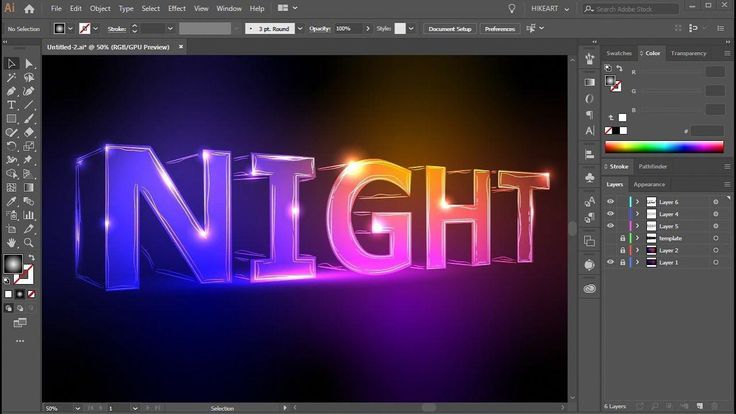
Task: Unlock Layer 2 lock icon
Action: pos(622,250)
